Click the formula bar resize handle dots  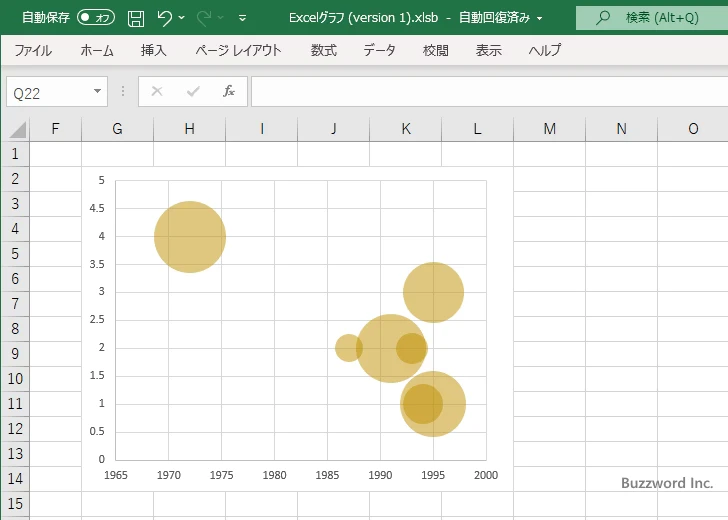tap(123, 91)
